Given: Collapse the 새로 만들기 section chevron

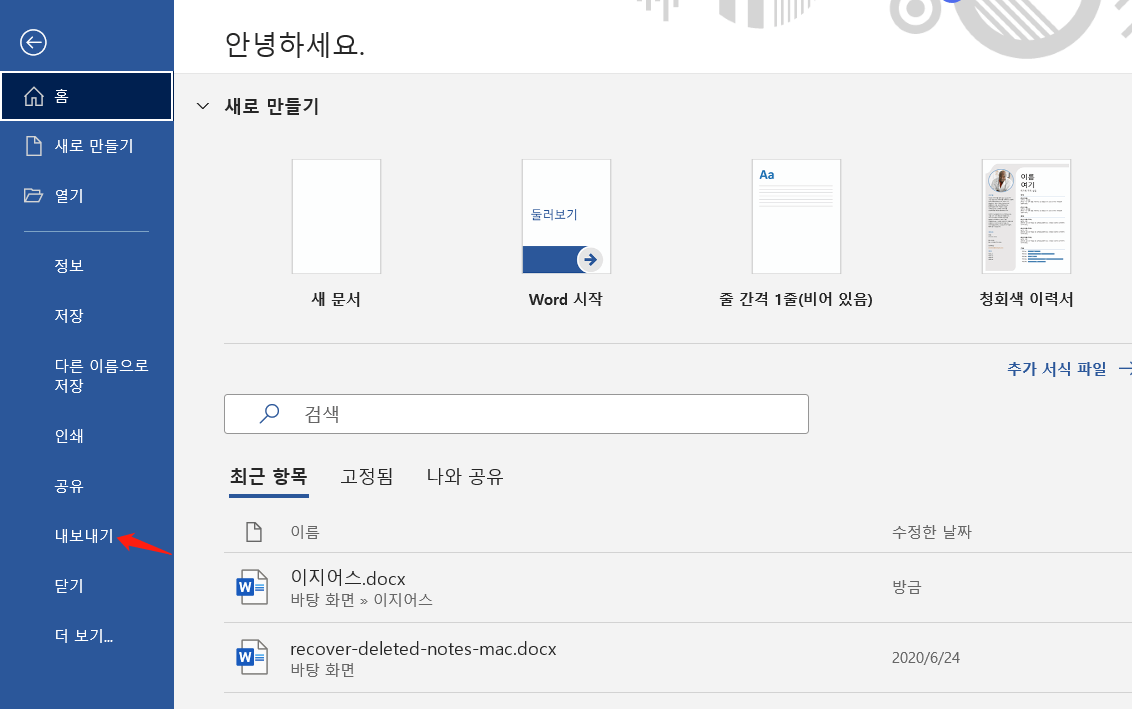Looking at the screenshot, I should point(203,106).
